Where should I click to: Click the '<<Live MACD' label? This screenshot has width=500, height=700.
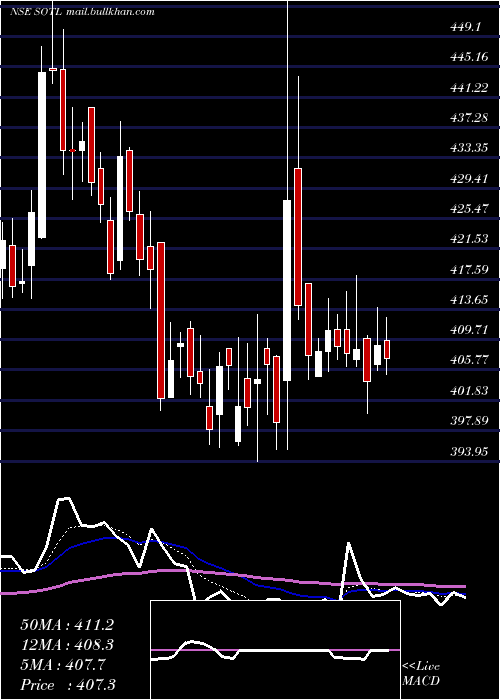tap(421, 673)
